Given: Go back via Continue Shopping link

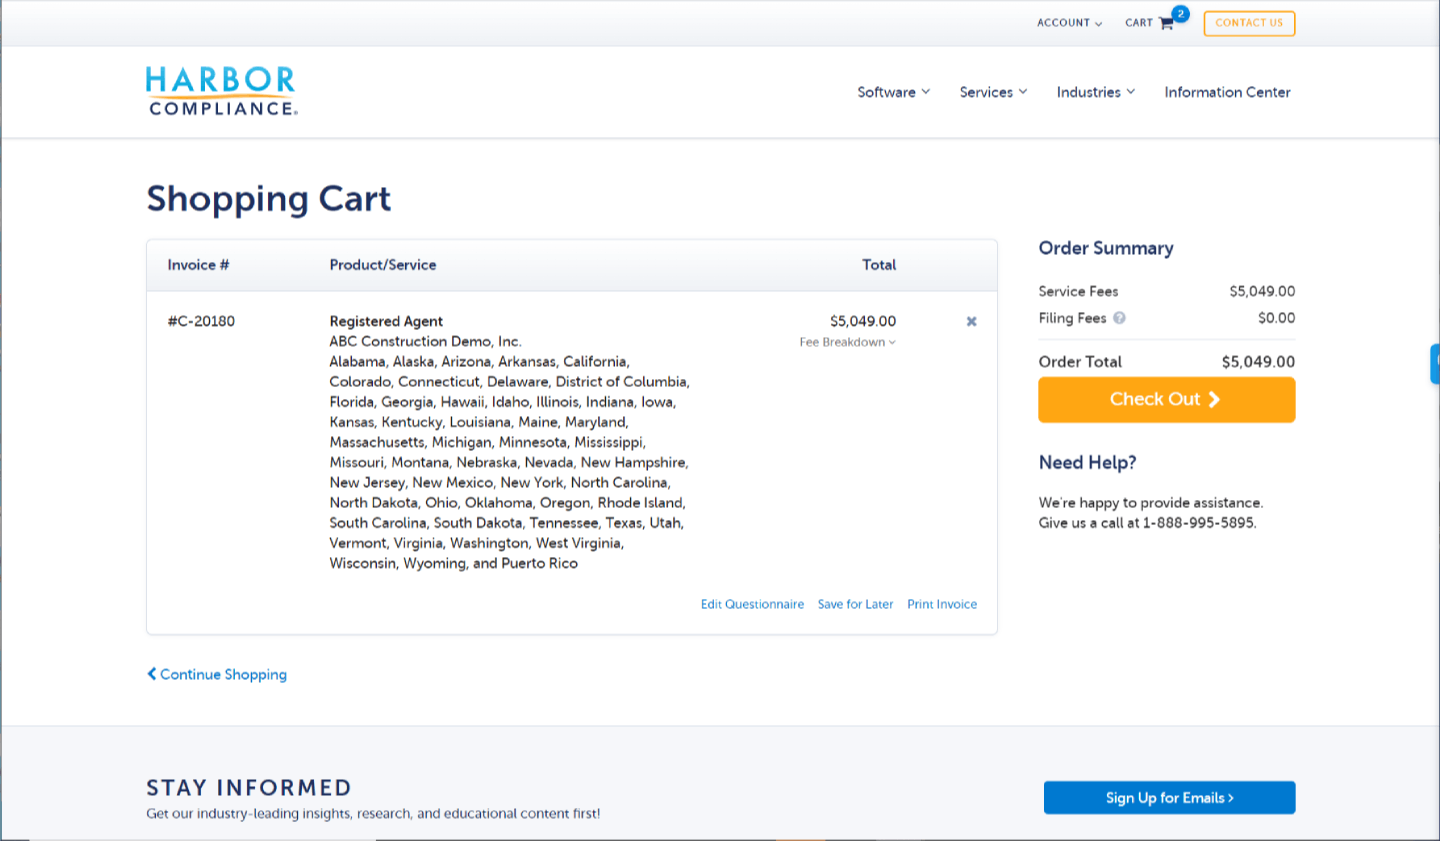Looking at the screenshot, I should click(217, 674).
